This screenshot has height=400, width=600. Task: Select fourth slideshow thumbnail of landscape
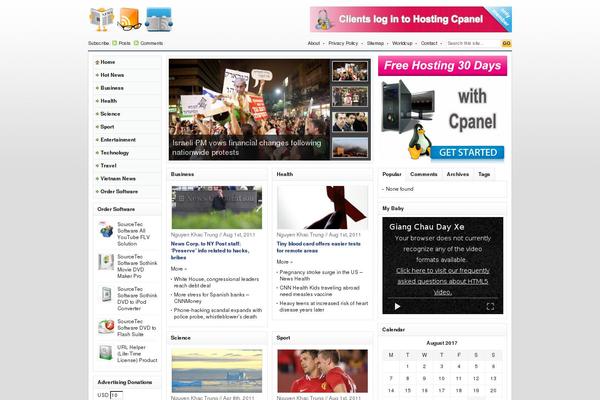350,147
